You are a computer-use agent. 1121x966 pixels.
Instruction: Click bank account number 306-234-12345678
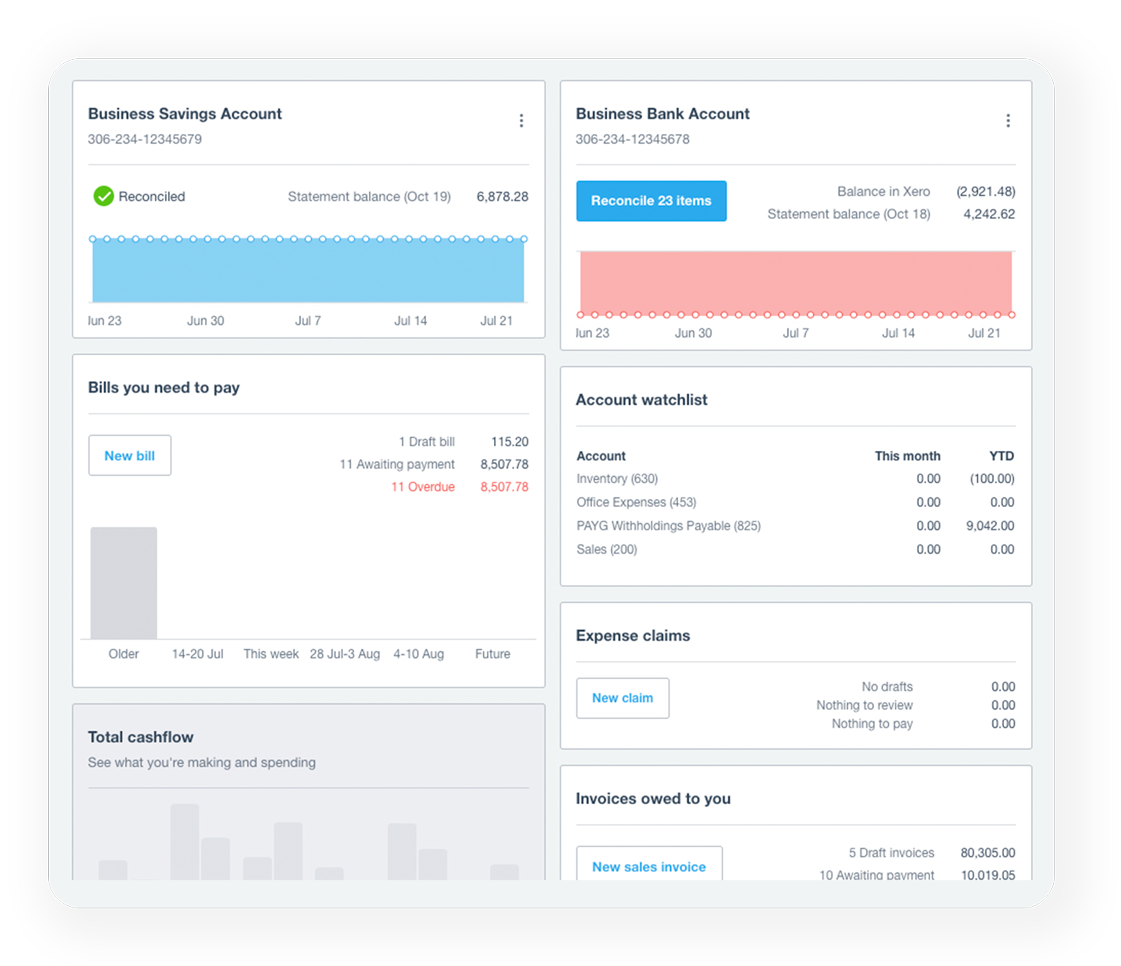pos(633,139)
